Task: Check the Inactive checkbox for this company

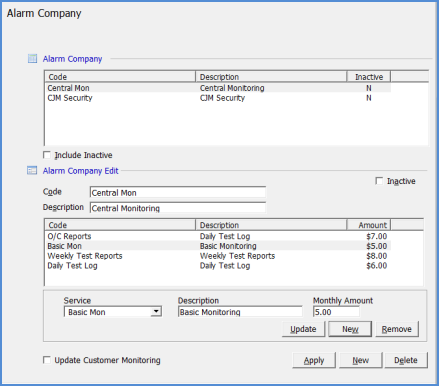Action: pyautogui.click(x=379, y=181)
